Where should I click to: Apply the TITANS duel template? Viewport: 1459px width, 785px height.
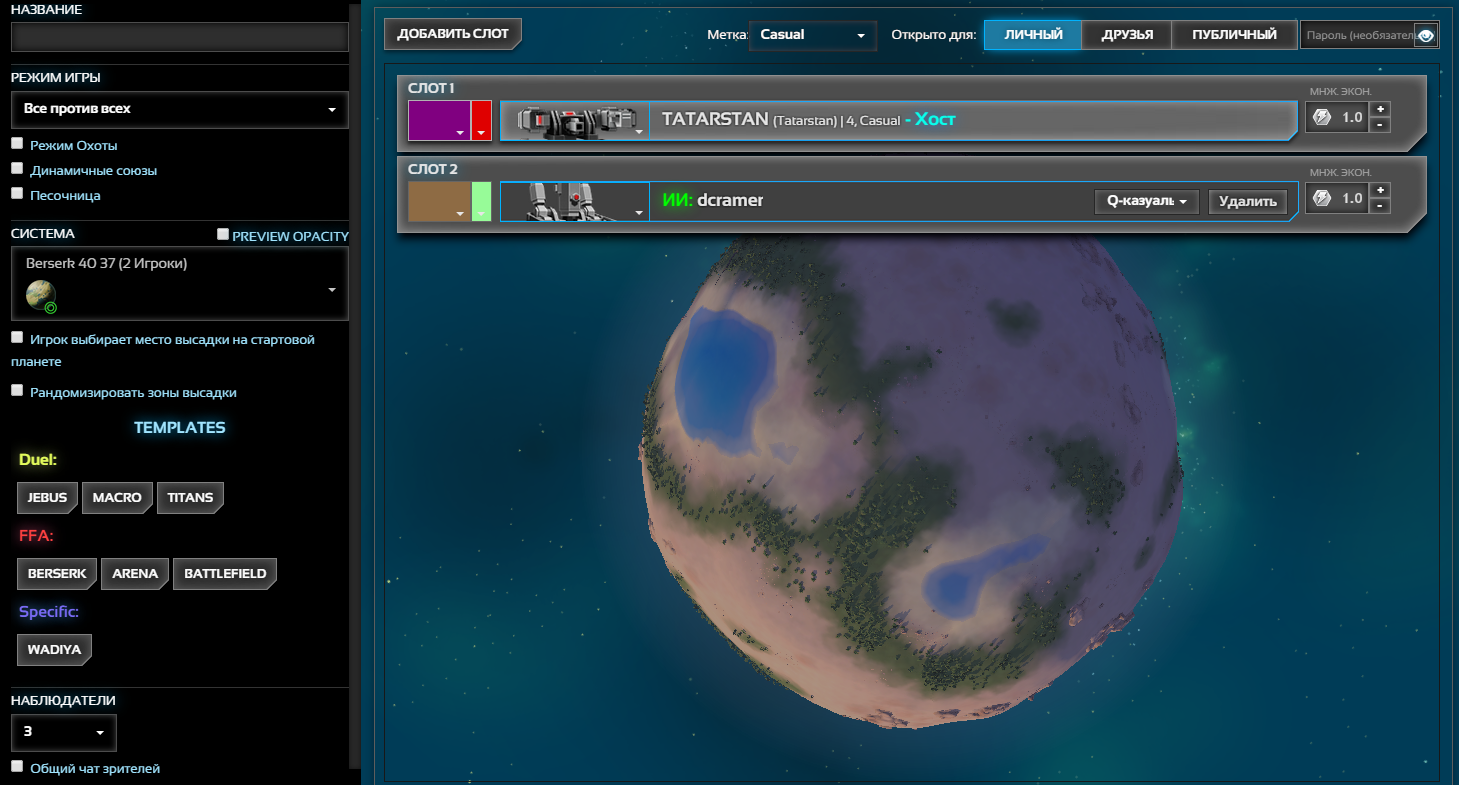[x=190, y=497]
